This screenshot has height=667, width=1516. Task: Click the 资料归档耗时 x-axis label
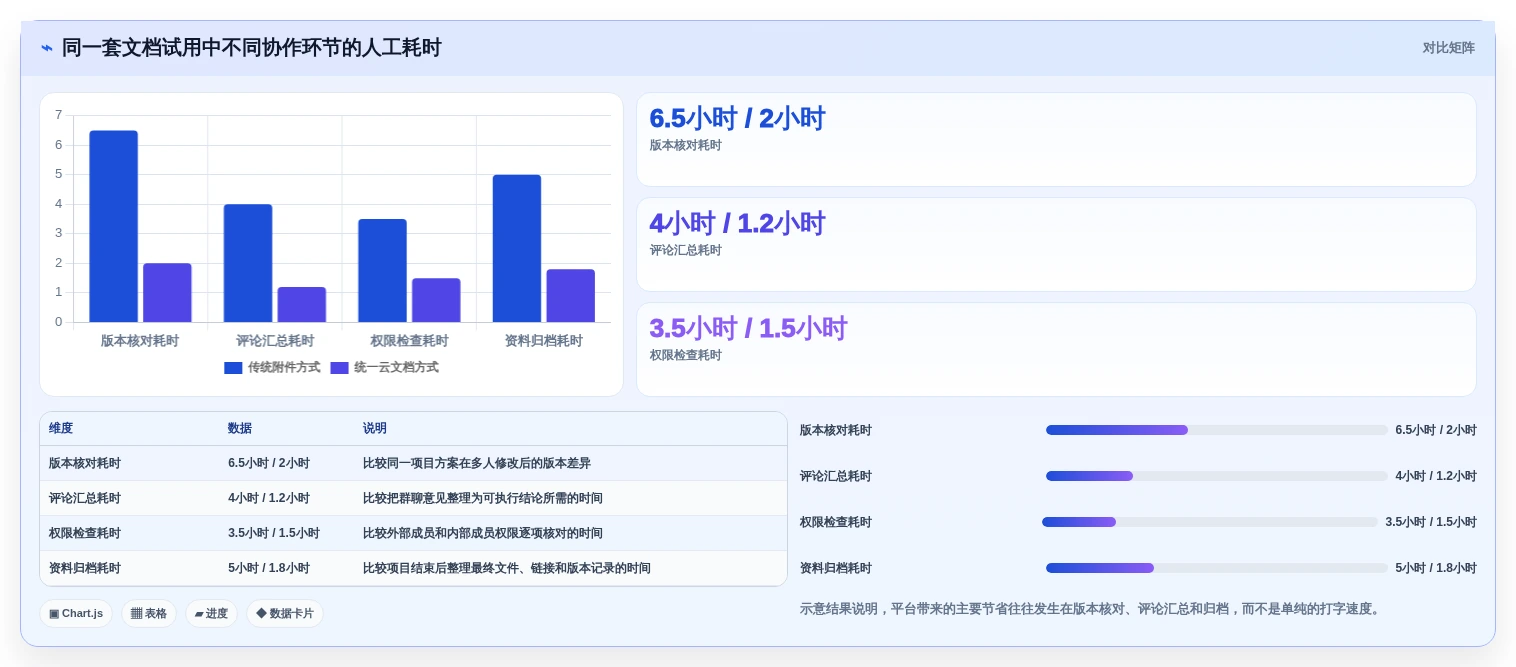[544, 341]
